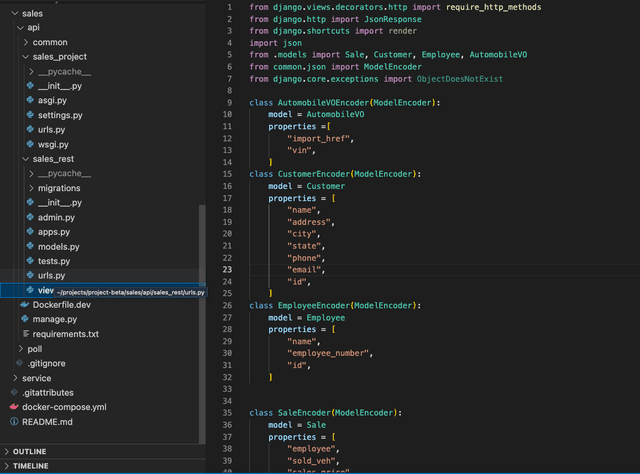The width and height of the screenshot is (640, 474).
Task: Click the Python icon next to manage.py
Action: 24,319
